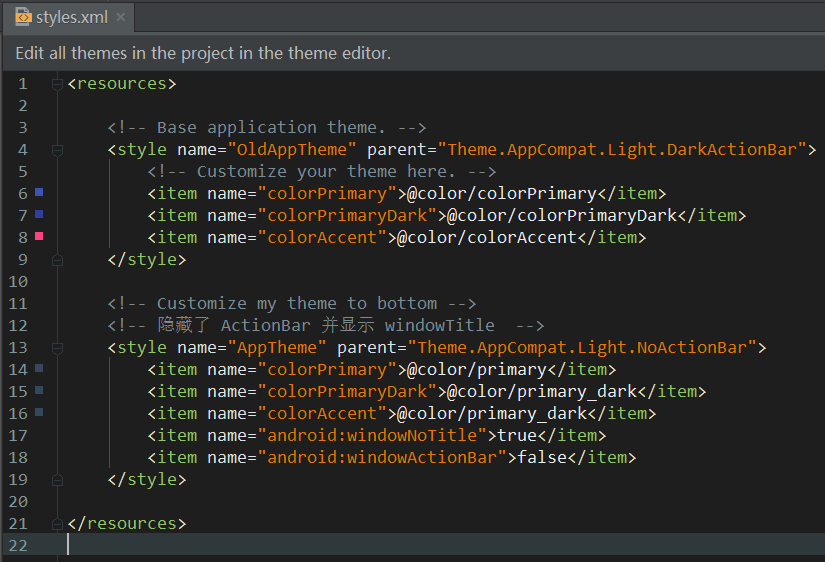Screen dimensions: 825x562
Task: Click gutter color icon on line 14
Action: tap(39, 369)
